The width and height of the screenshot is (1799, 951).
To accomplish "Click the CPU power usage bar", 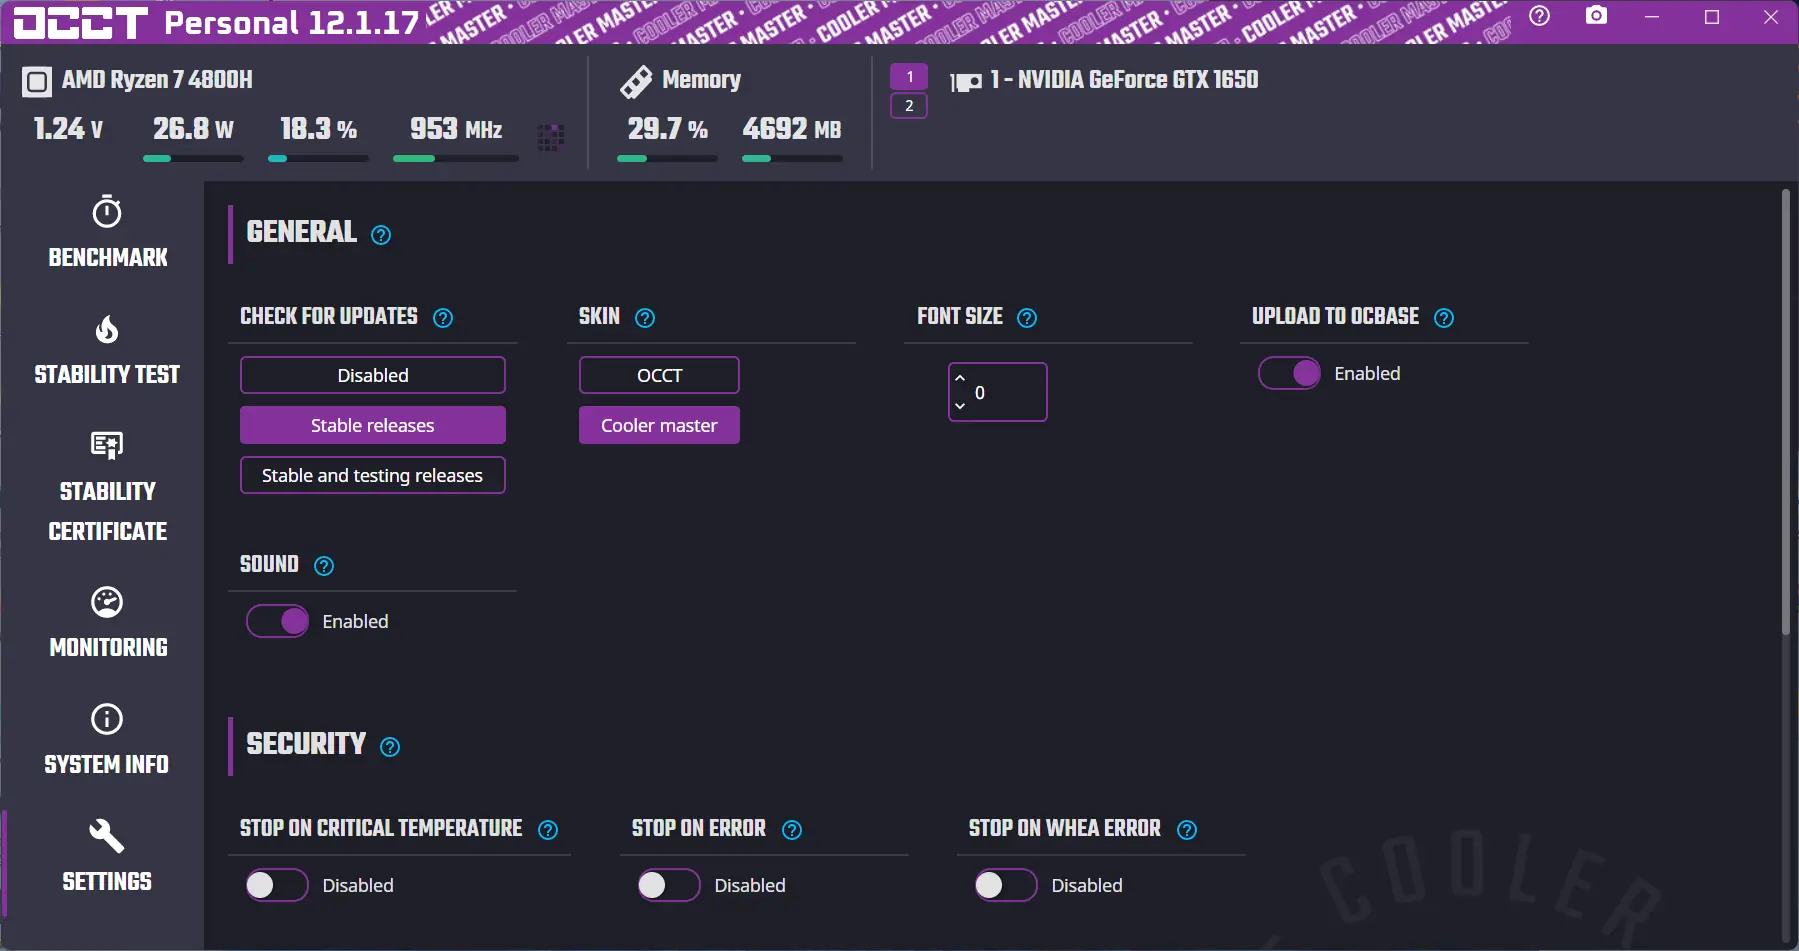I will 193,158.
